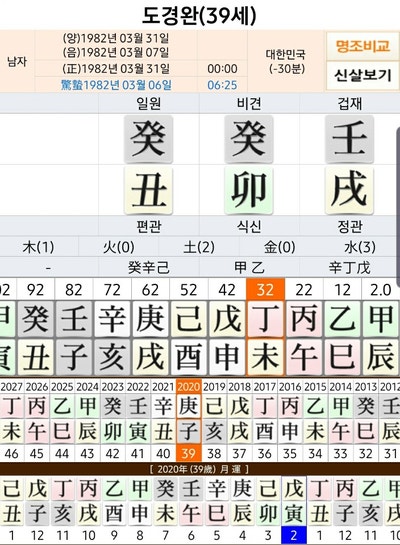
Task: Select year 2019 in yearly luck row
Action: click(x=214, y=387)
